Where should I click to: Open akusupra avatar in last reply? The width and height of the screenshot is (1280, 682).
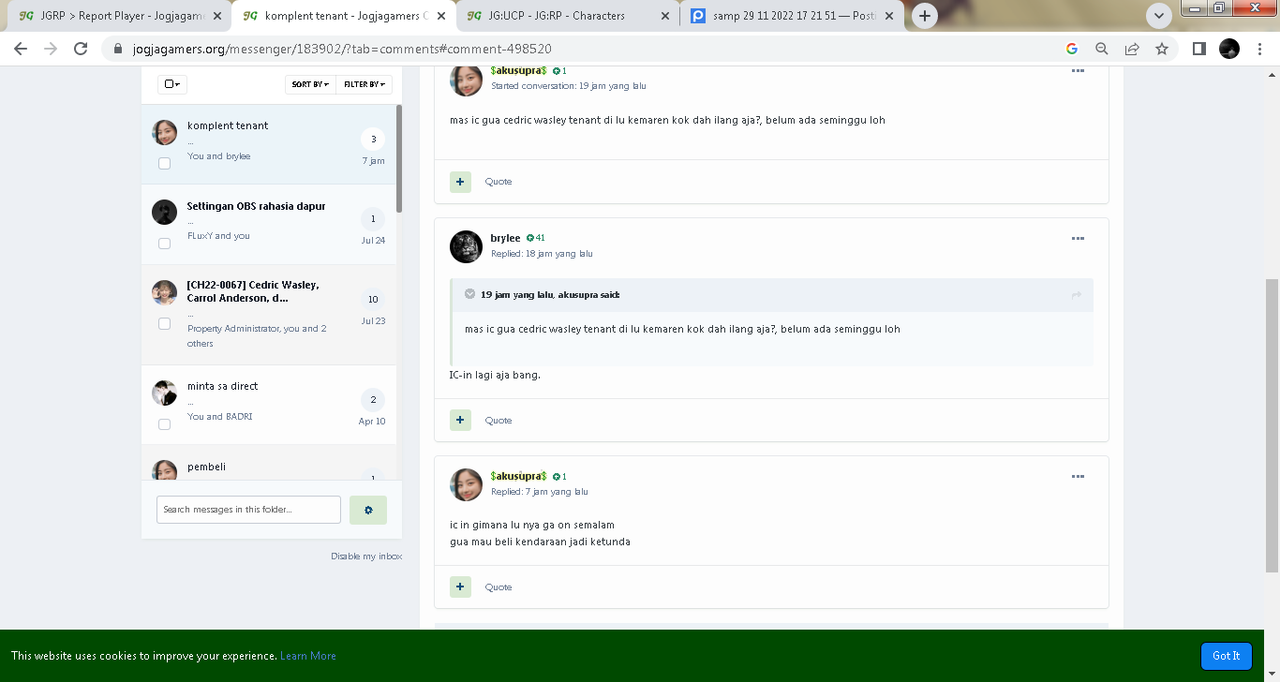pos(466,484)
